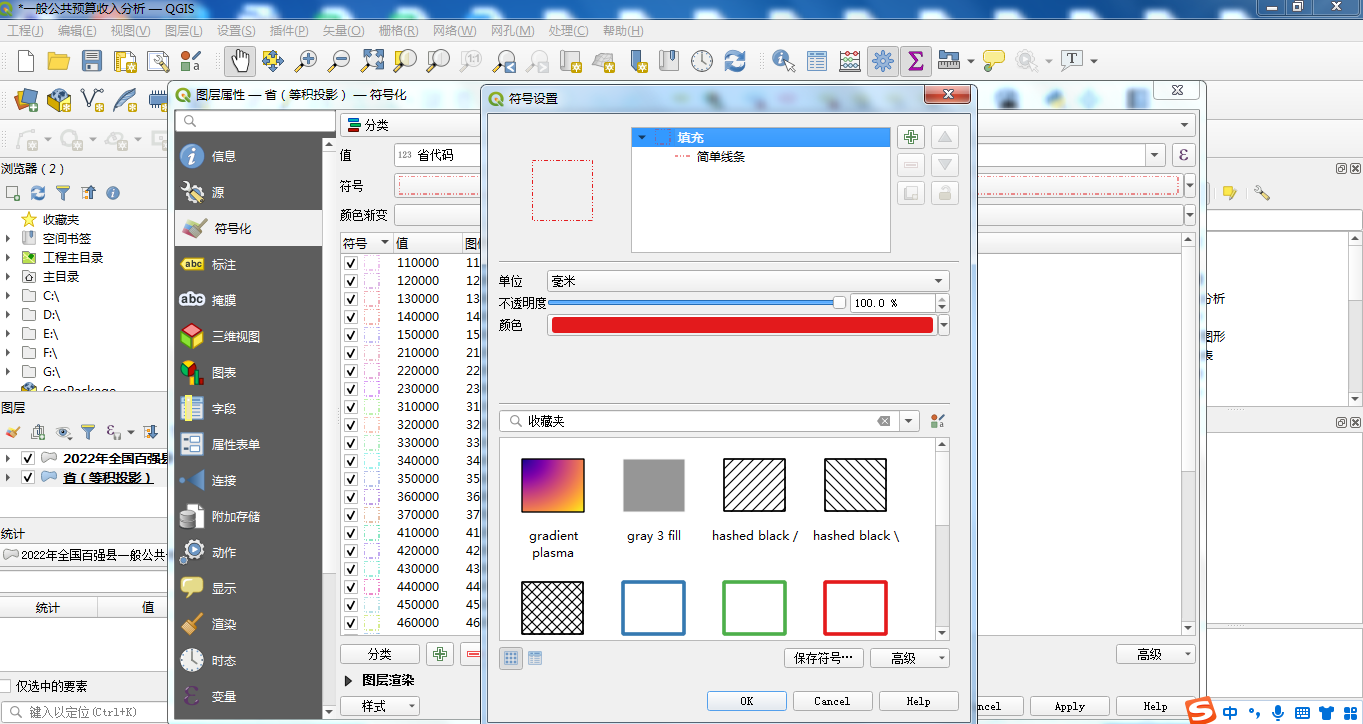This screenshot has width=1363, height=724.
Task: Open the 处理(C) menu
Action: (568, 31)
